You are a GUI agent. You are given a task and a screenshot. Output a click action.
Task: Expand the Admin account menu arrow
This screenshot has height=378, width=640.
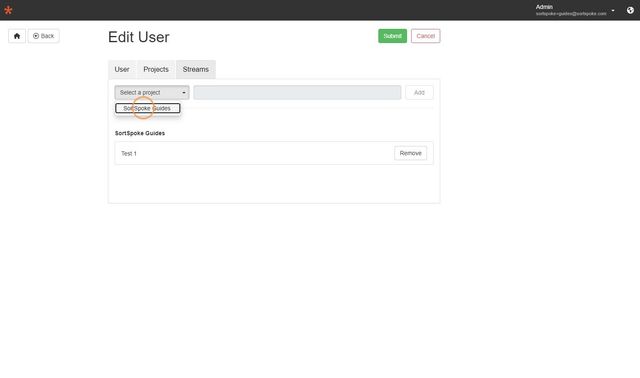coord(613,11)
